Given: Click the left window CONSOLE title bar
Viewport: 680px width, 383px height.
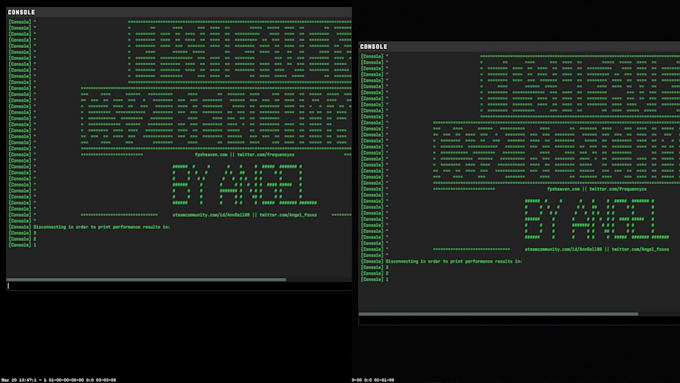Looking at the screenshot, I should (x=179, y=12).
